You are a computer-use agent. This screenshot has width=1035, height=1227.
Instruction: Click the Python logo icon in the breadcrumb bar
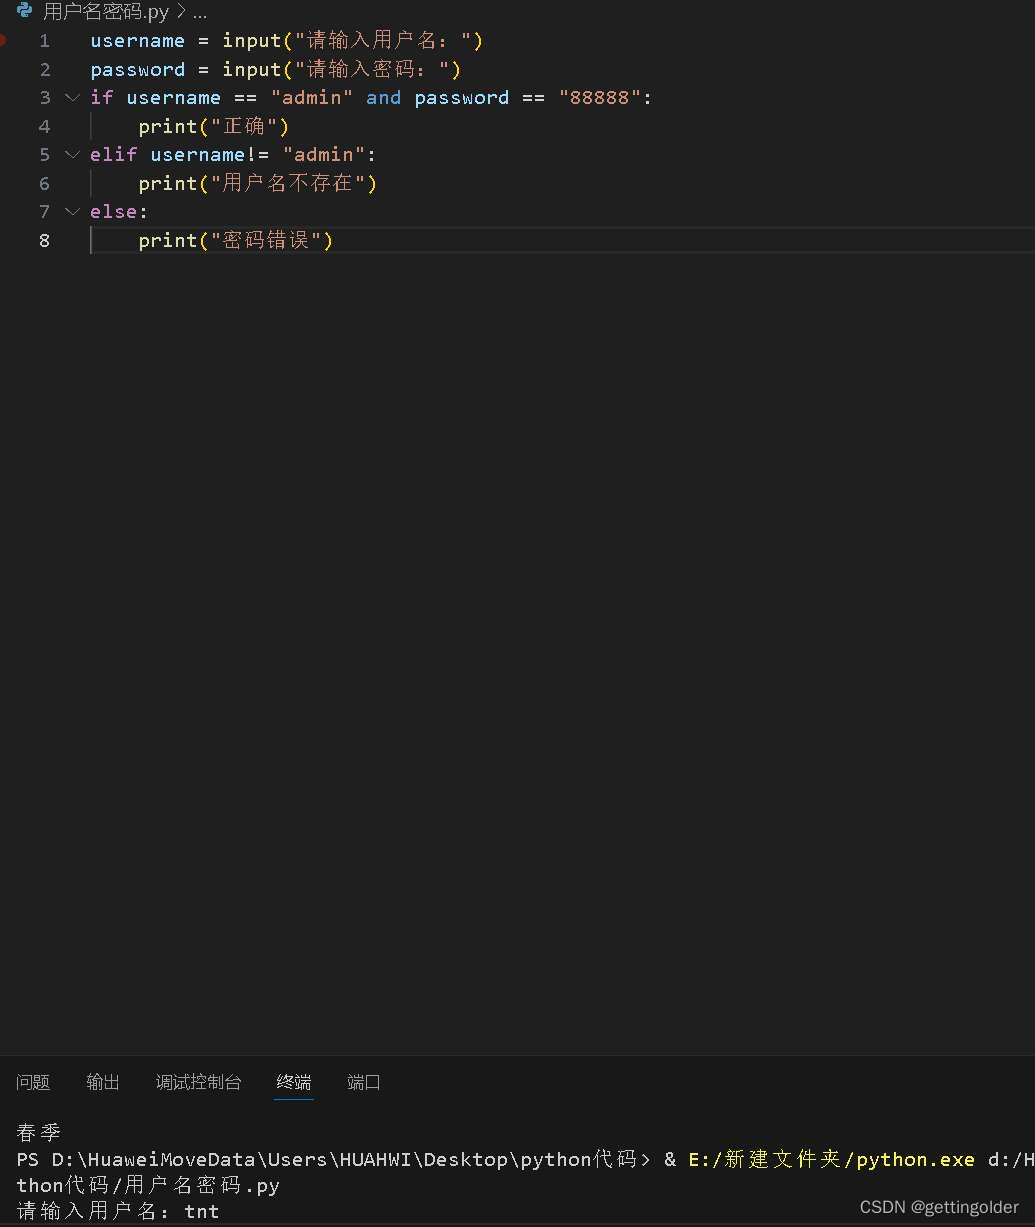point(22,12)
